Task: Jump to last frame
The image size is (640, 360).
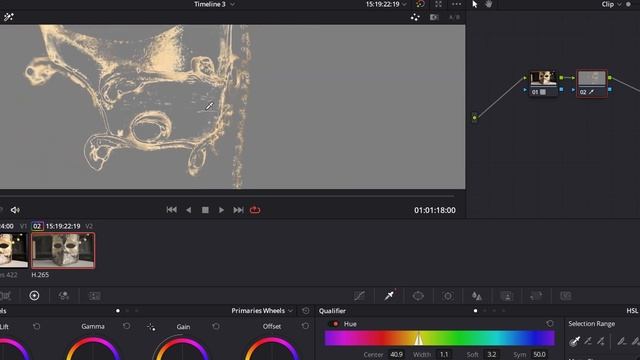Action: [x=238, y=210]
